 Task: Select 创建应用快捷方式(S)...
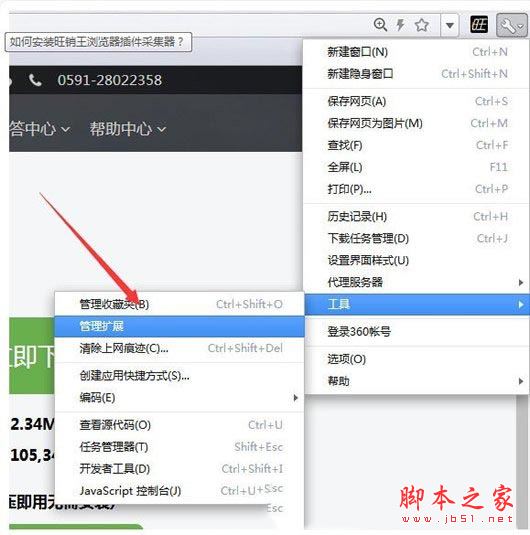coord(180,376)
